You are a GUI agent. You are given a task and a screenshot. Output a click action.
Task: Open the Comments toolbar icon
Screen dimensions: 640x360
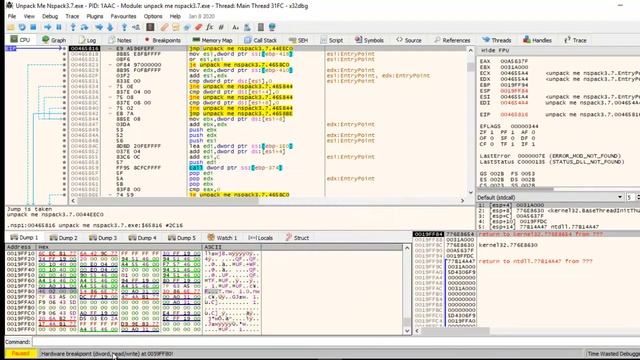[x=176, y=27]
